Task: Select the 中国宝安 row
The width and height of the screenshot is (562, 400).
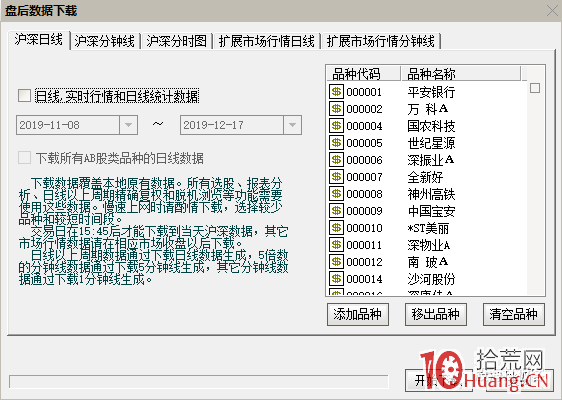Action: click(x=427, y=211)
